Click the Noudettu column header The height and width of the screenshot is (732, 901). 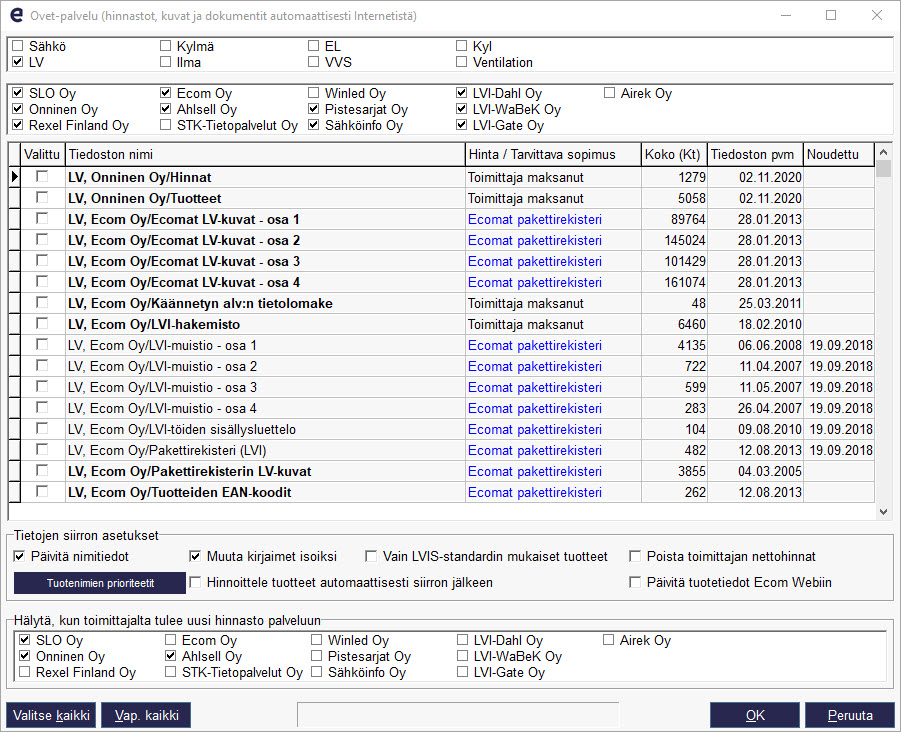(x=839, y=155)
